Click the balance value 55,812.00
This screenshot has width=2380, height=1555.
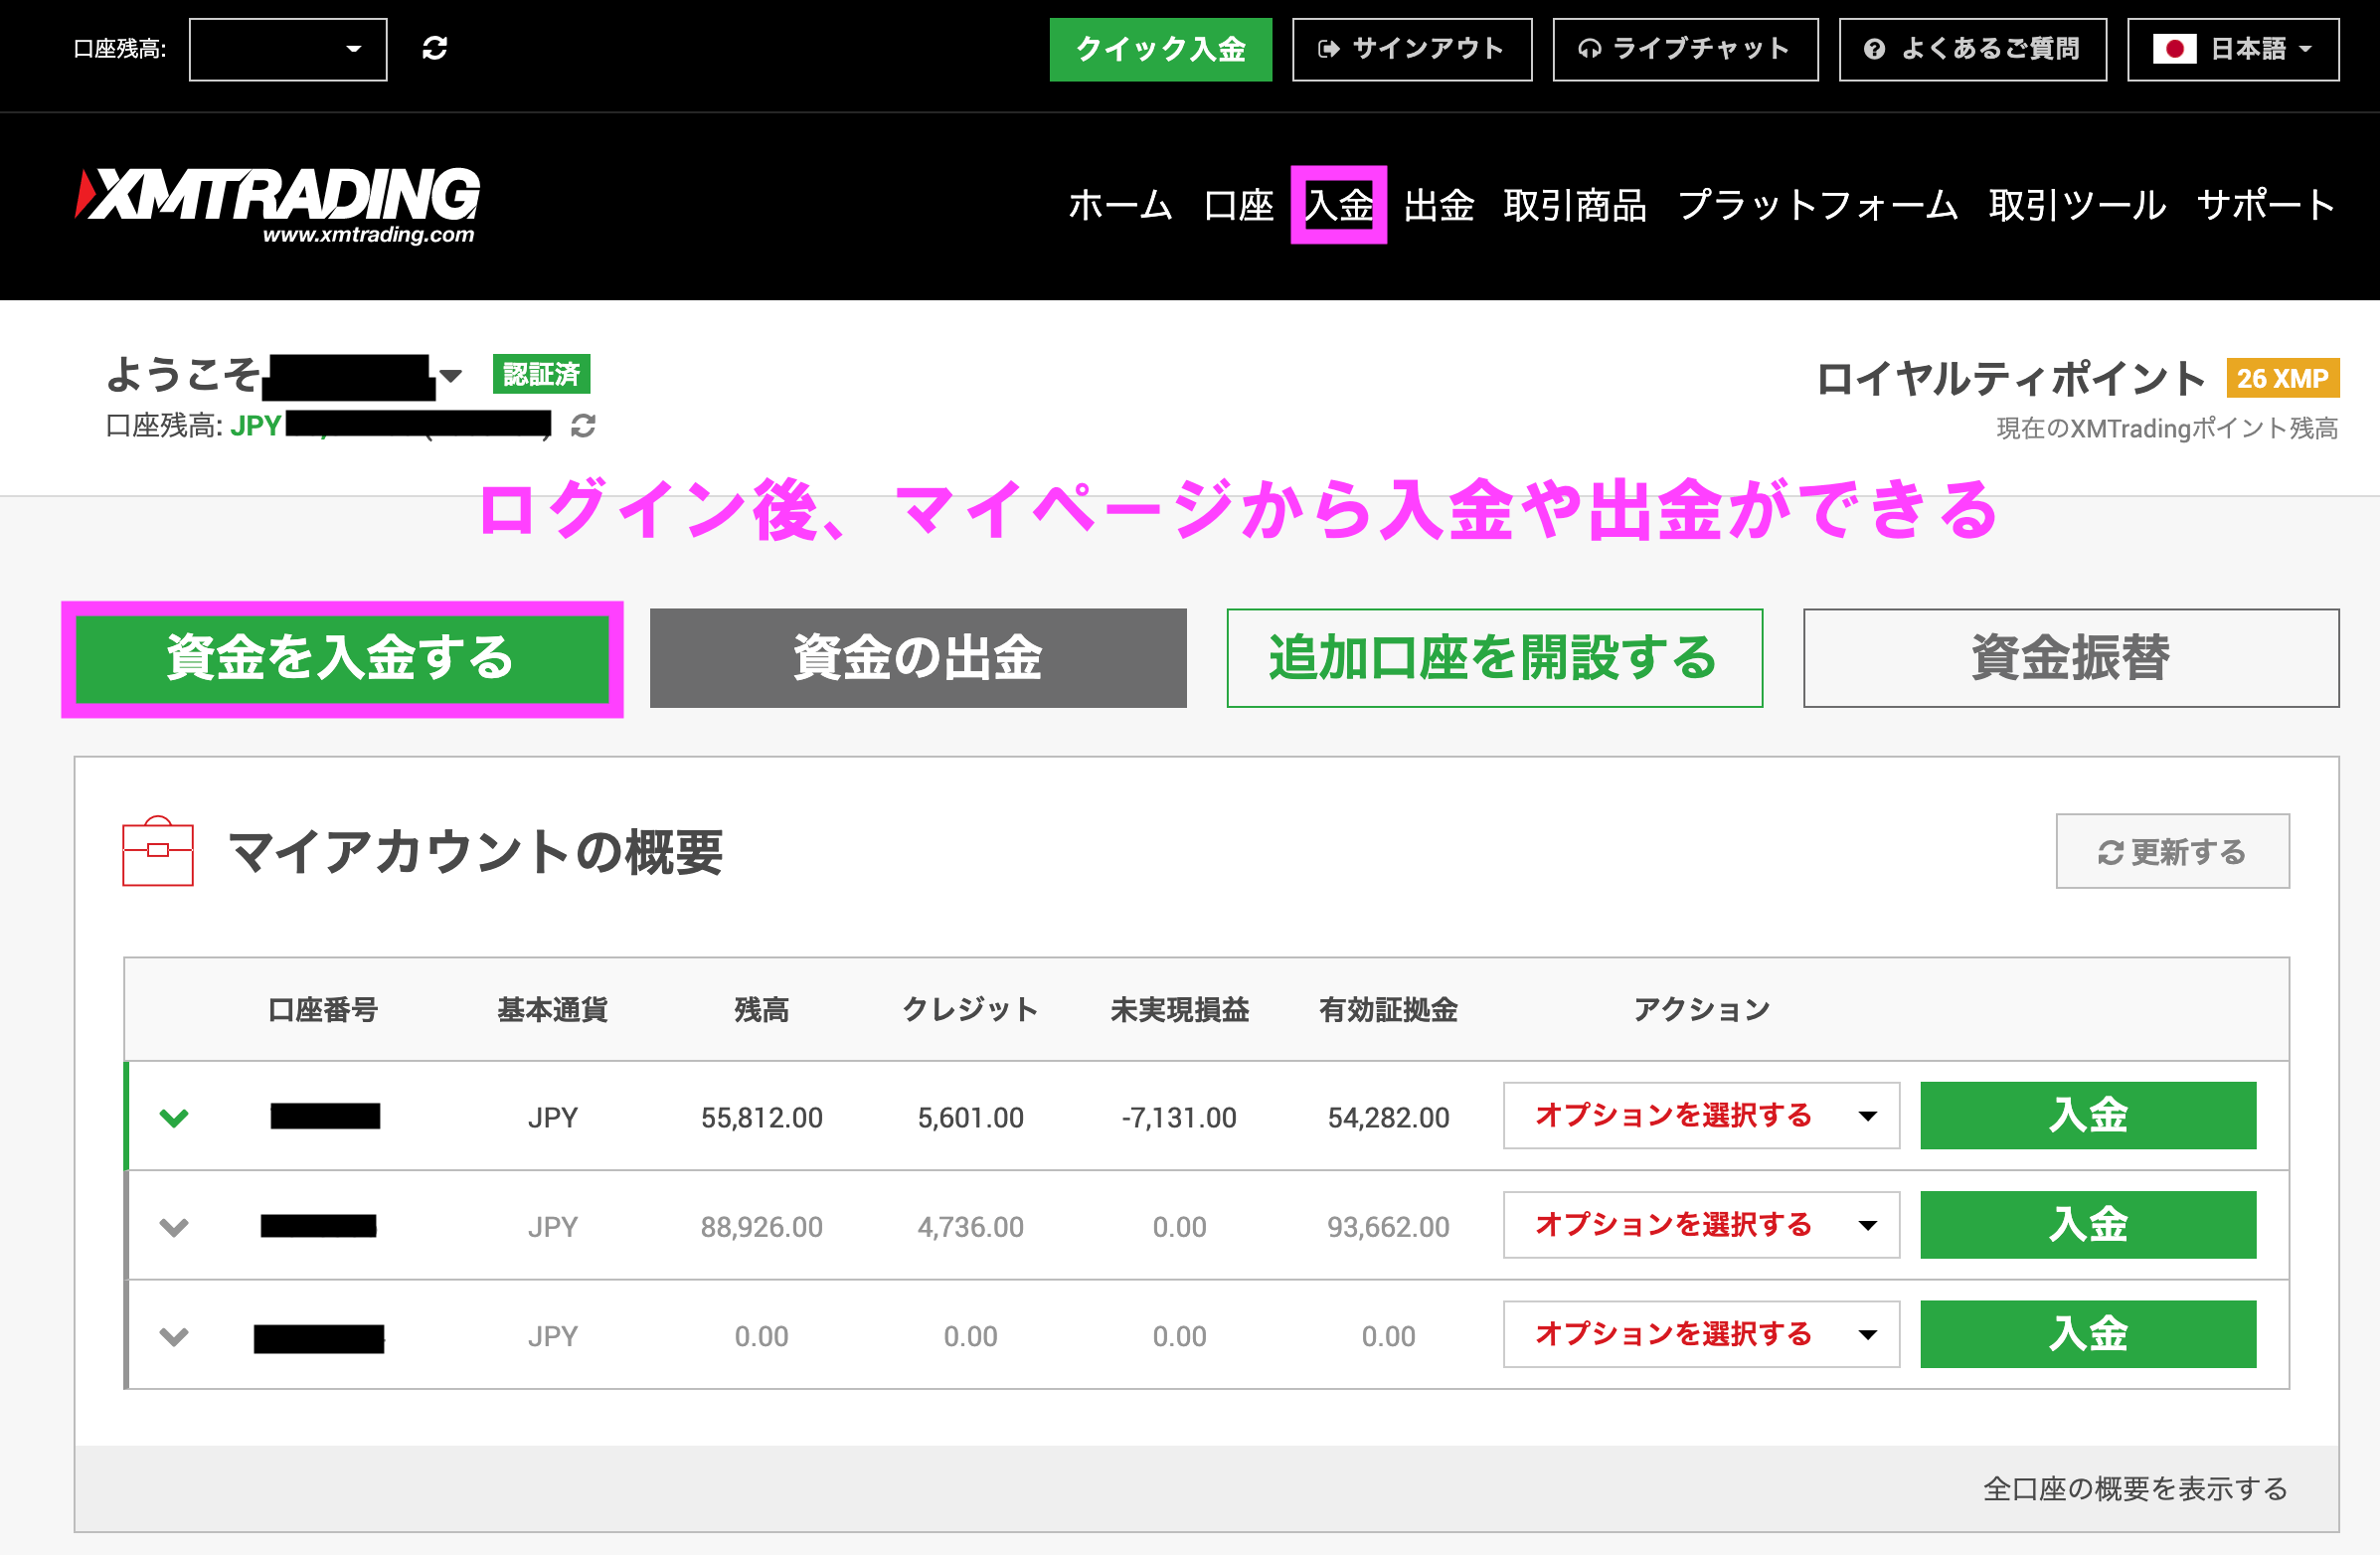[762, 1117]
